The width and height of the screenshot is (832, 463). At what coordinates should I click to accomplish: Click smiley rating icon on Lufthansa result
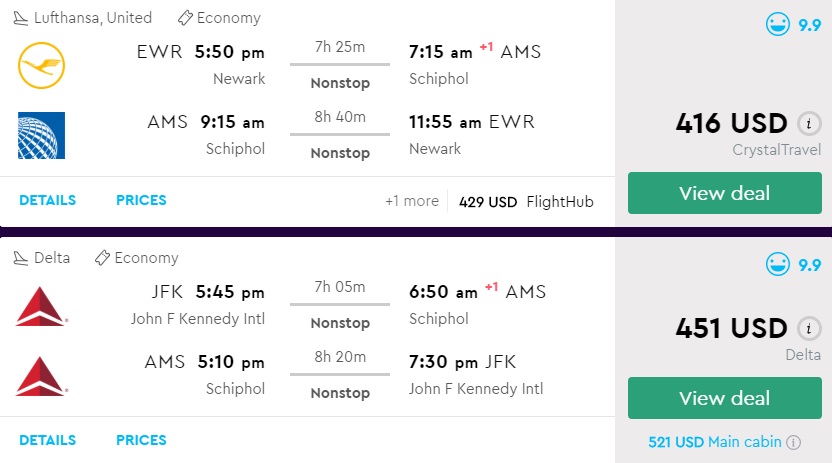click(777, 25)
